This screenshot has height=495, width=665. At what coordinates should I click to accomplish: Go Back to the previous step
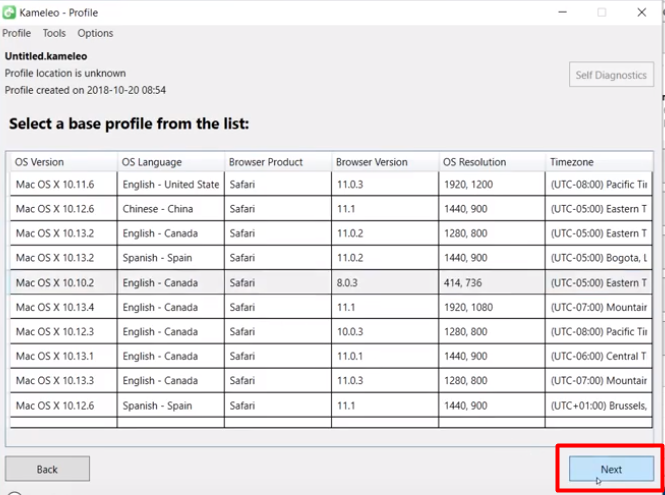tap(47, 469)
